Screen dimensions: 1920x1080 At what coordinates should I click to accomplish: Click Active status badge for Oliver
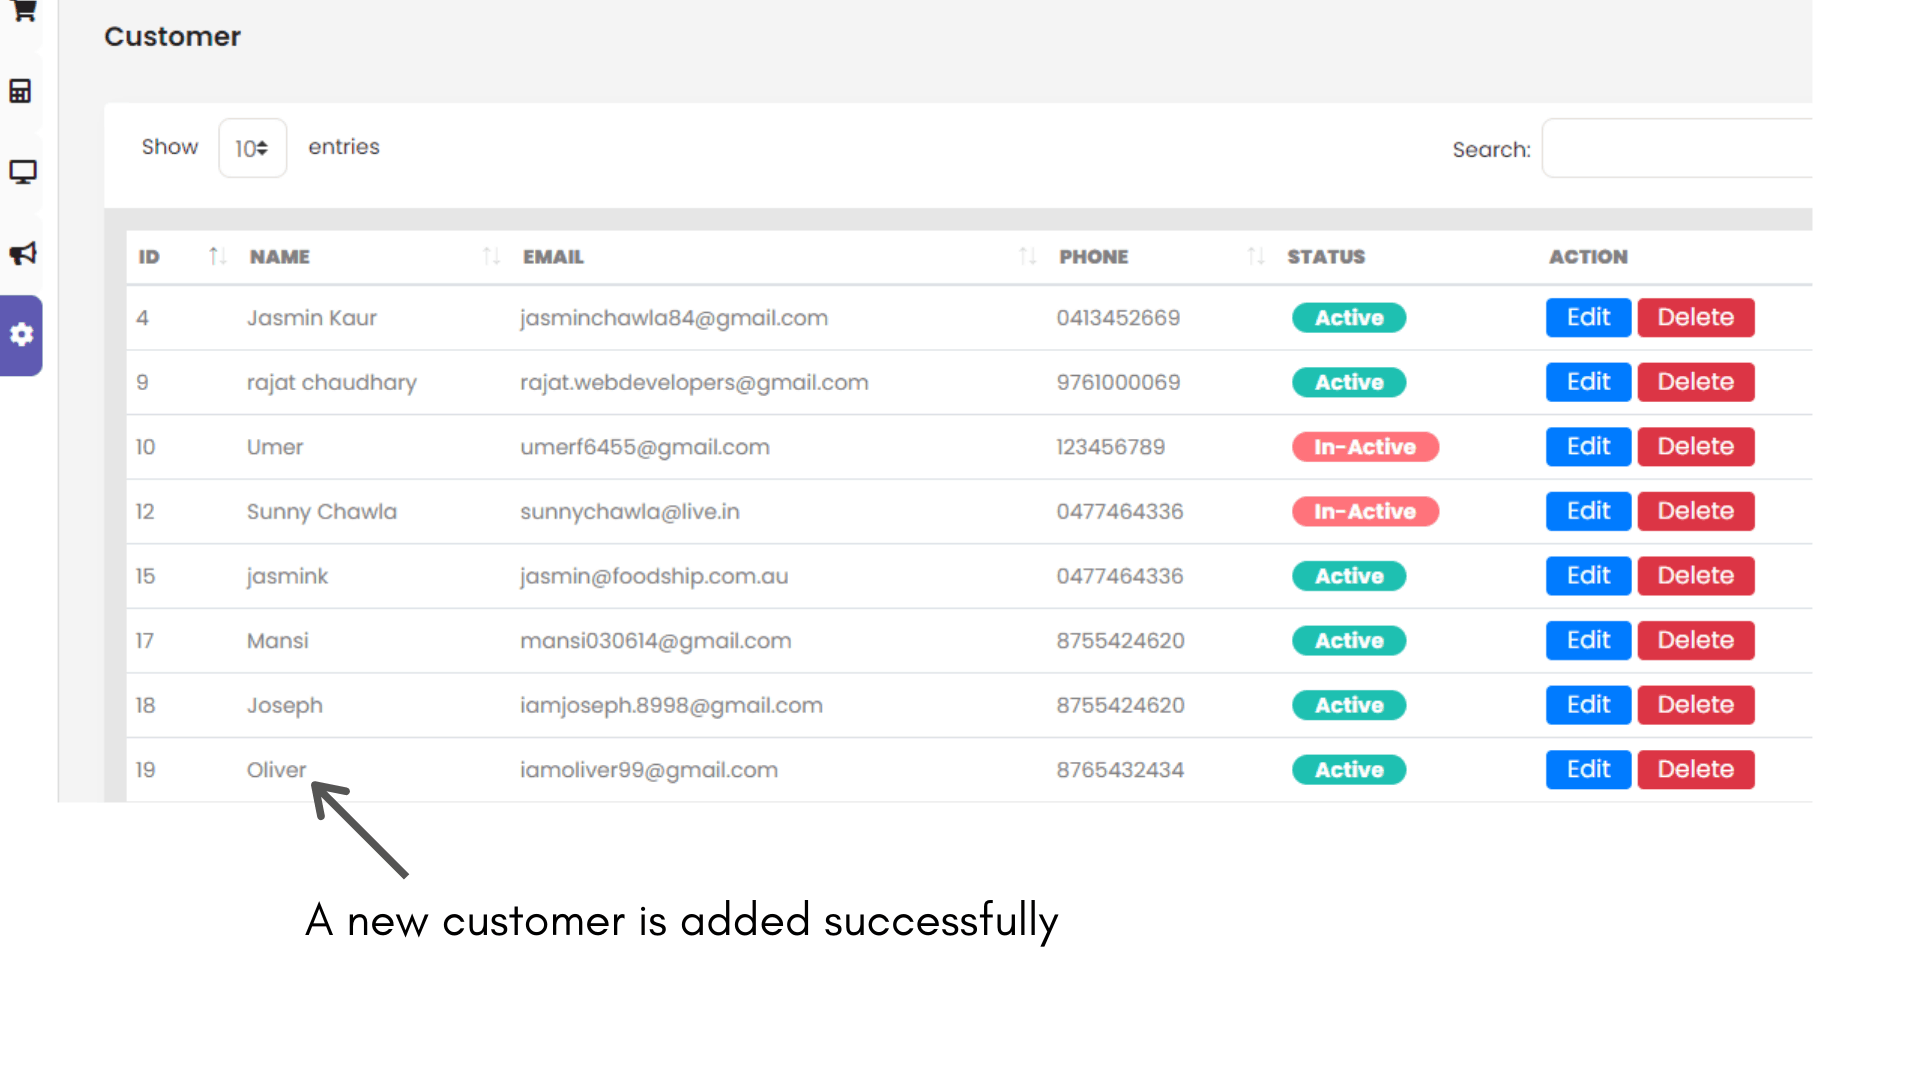click(1348, 770)
